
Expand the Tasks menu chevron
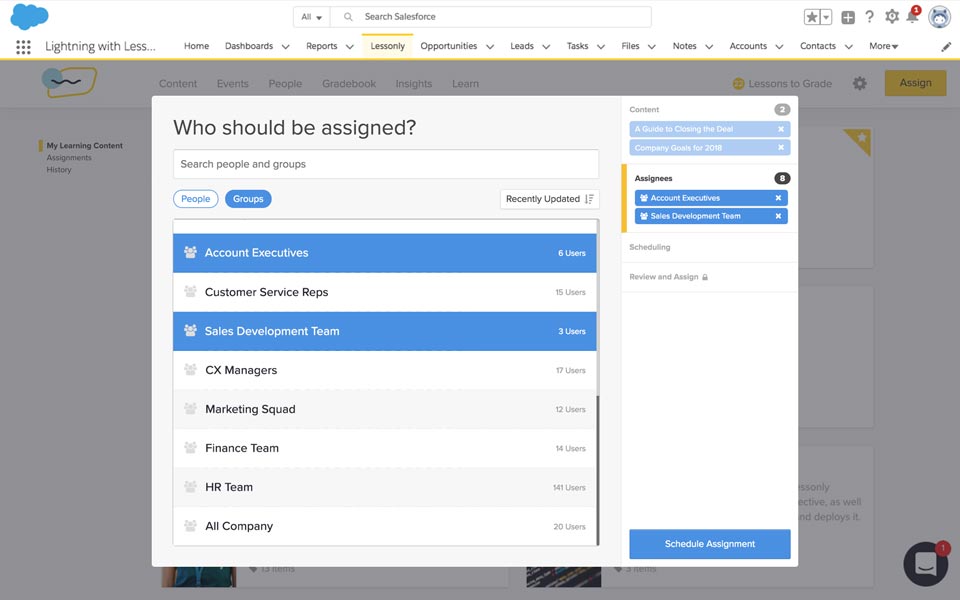coord(601,47)
